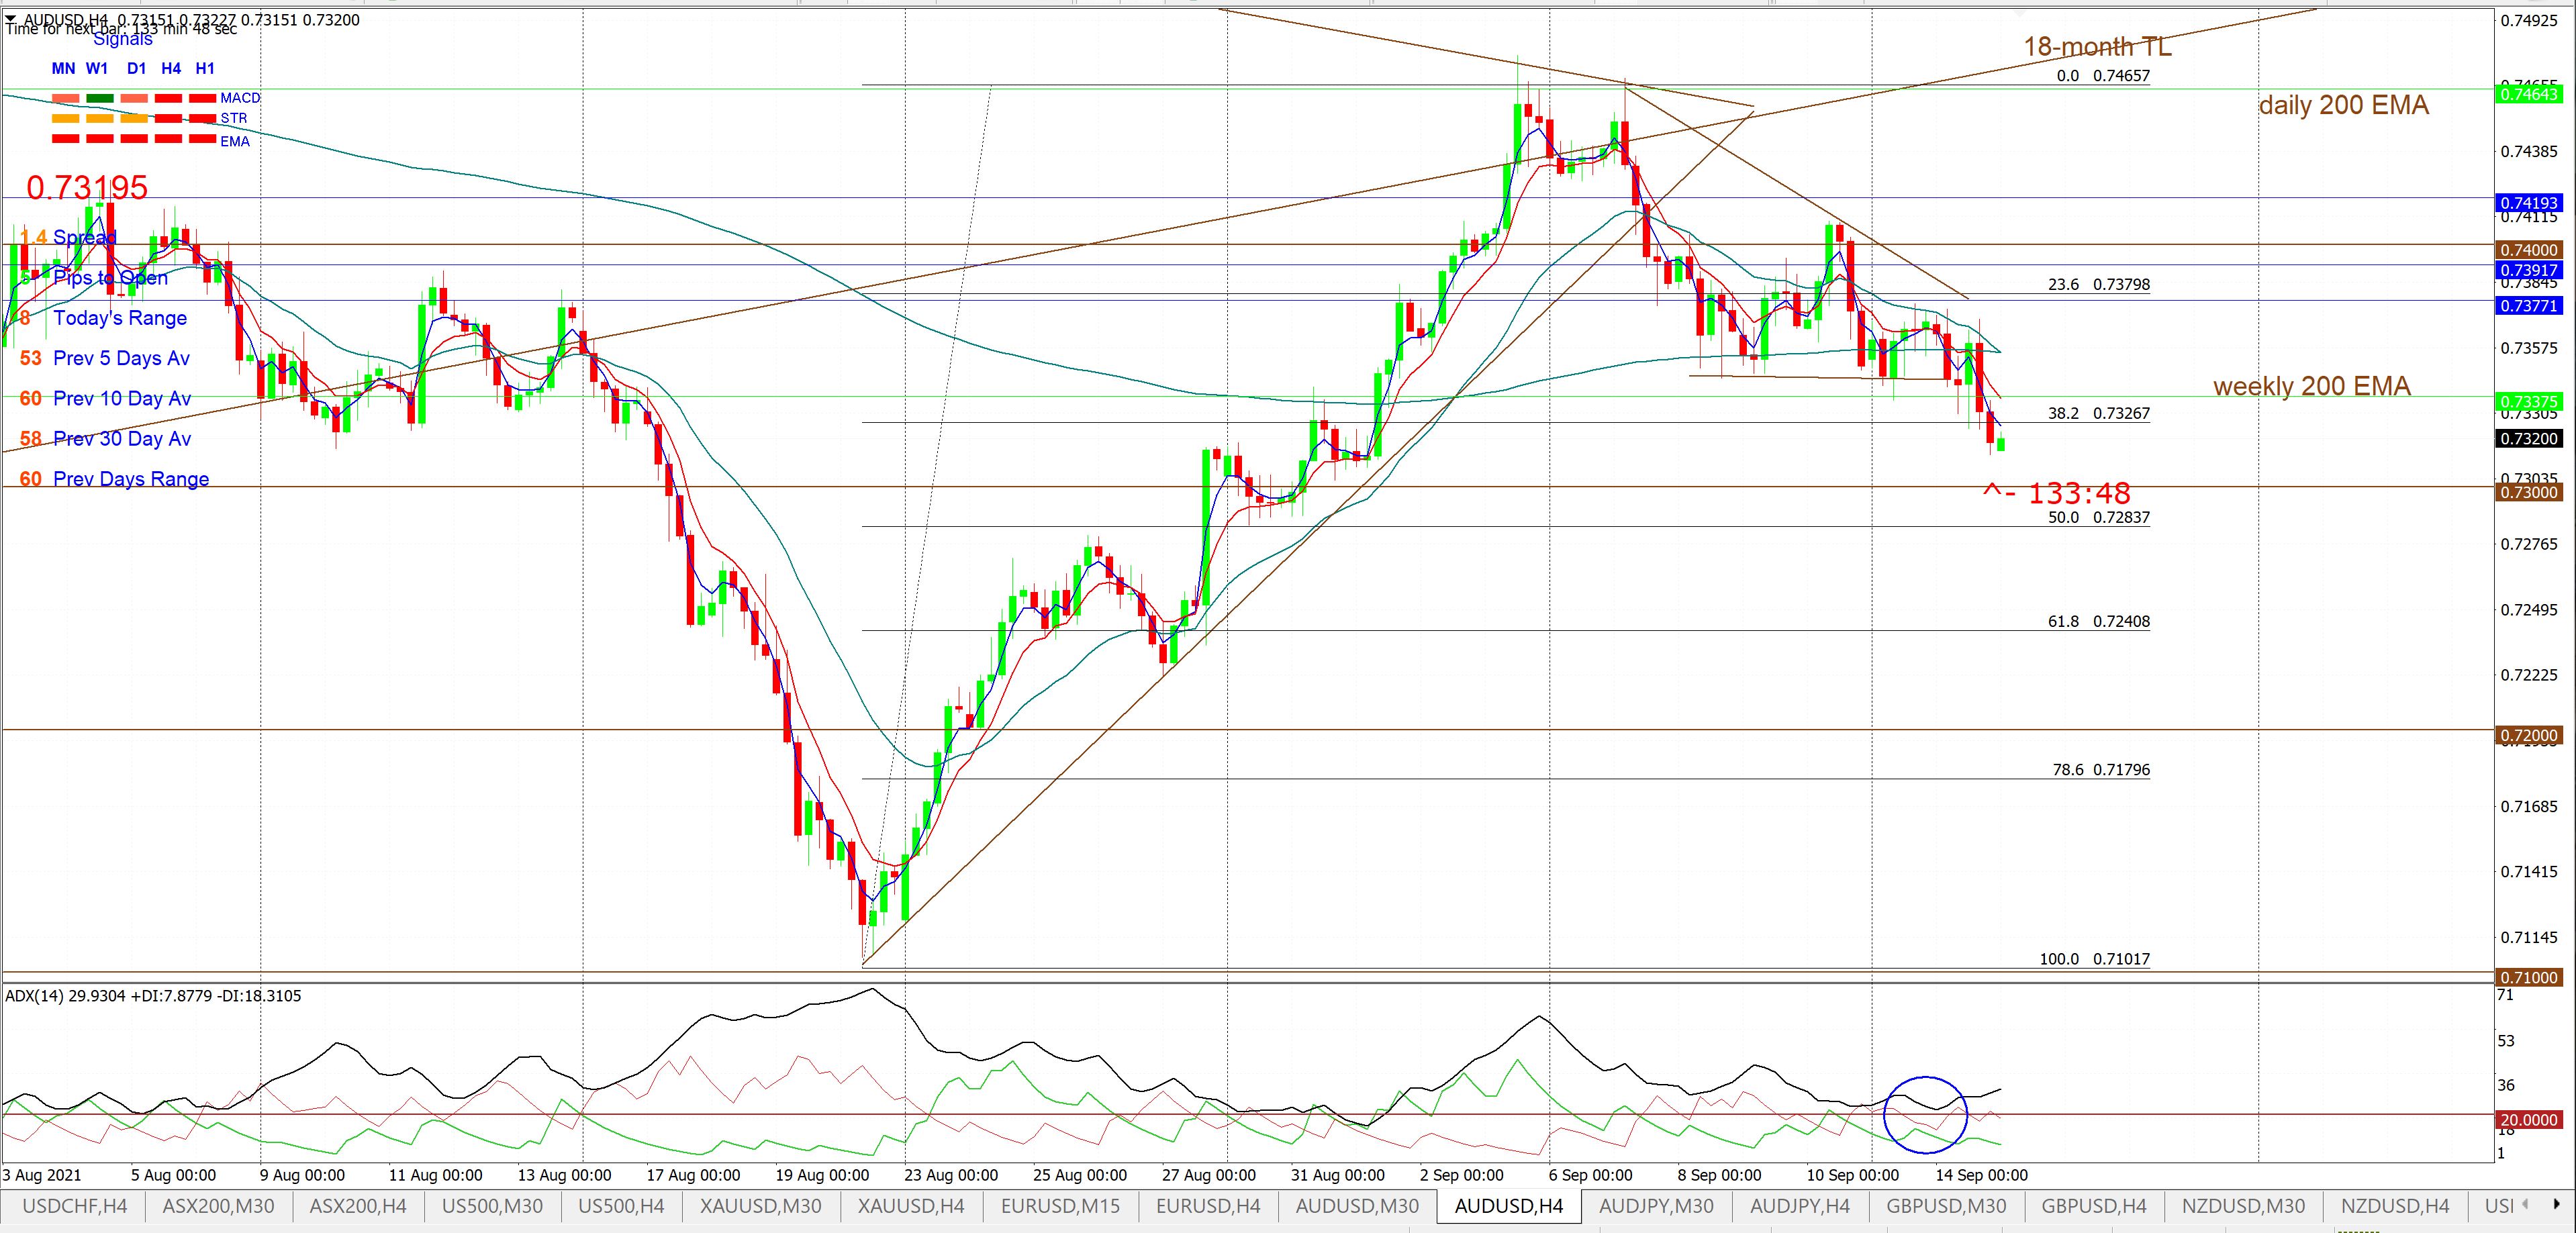The image size is (2576, 1233).
Task: Select the active AUDUSD,H4 tab
Action: tap(1509, 1206)
